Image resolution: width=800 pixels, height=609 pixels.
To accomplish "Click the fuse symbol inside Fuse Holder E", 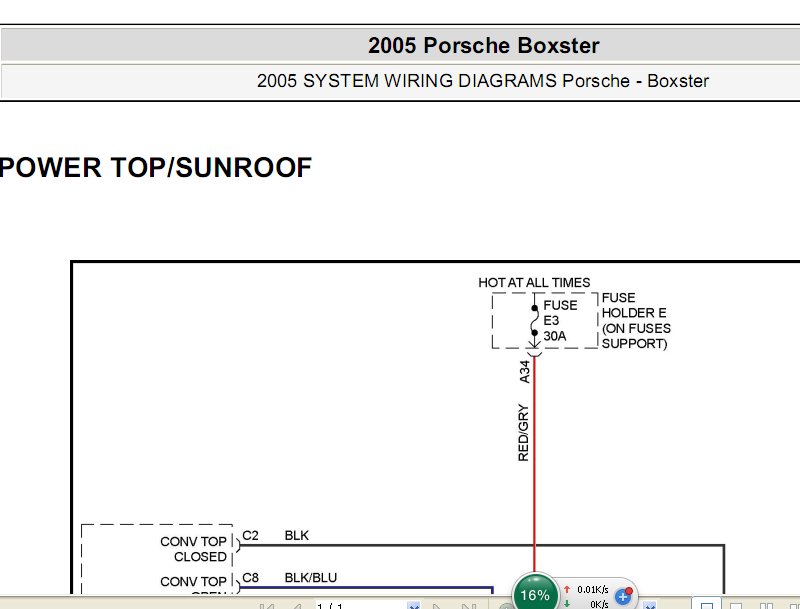I will click(x=534, y=320).
